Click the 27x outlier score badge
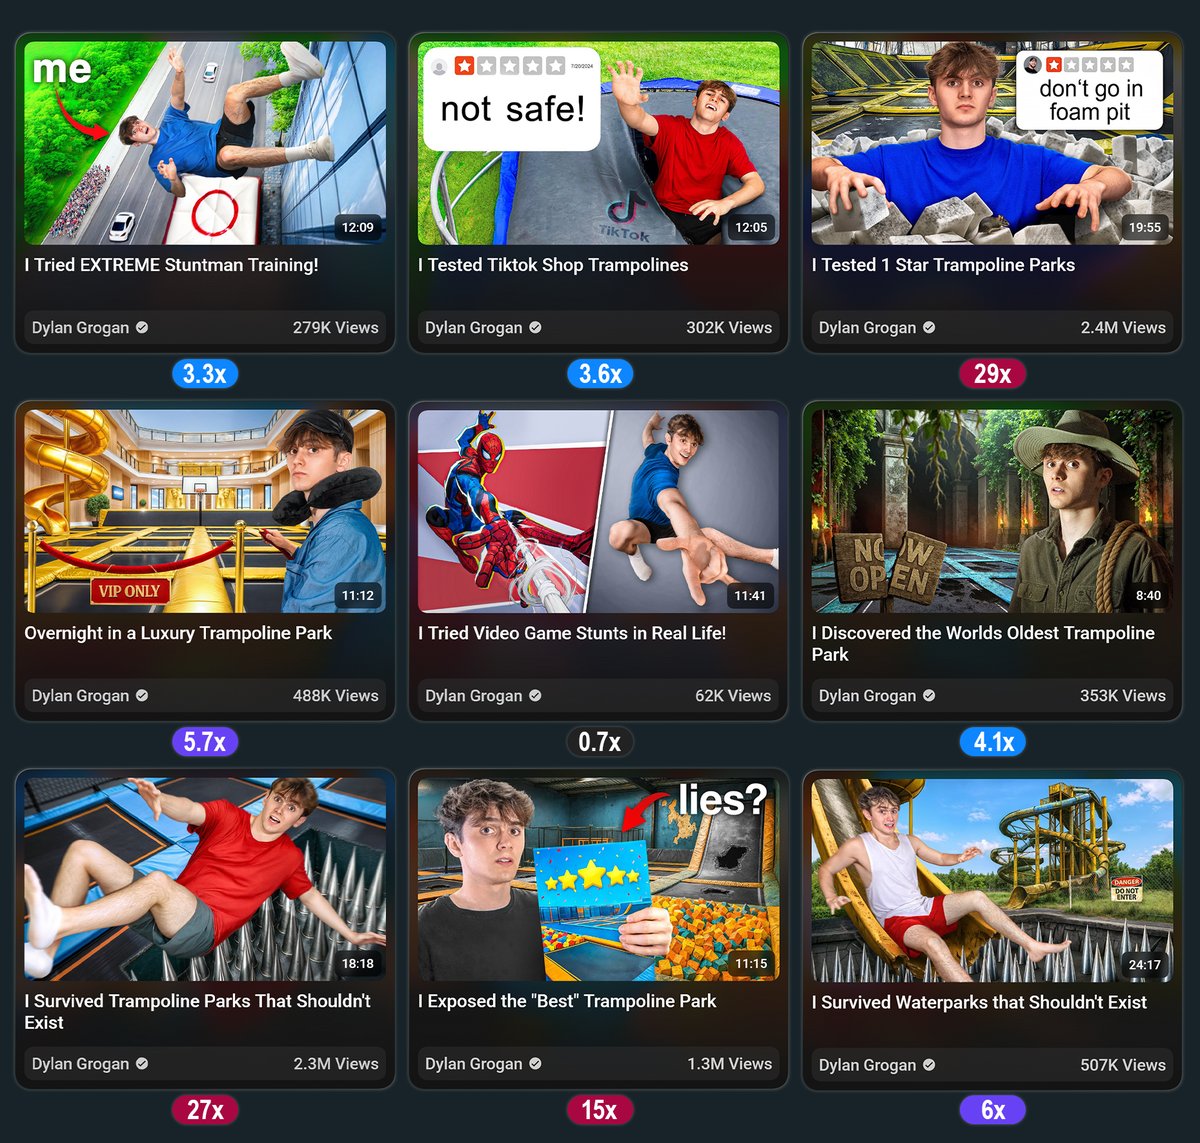 tap(205, 1110)
